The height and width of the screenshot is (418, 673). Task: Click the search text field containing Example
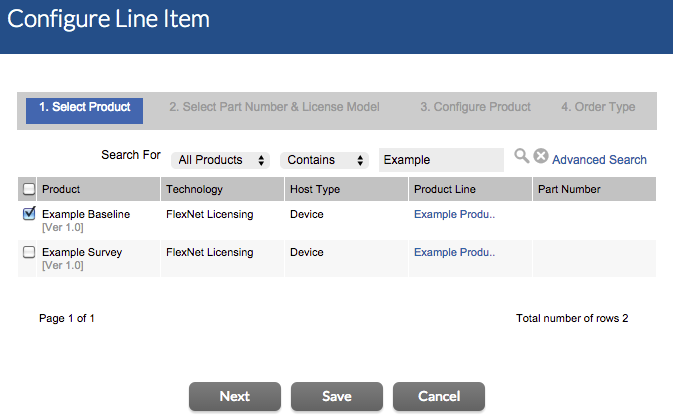tap(440, 160)
